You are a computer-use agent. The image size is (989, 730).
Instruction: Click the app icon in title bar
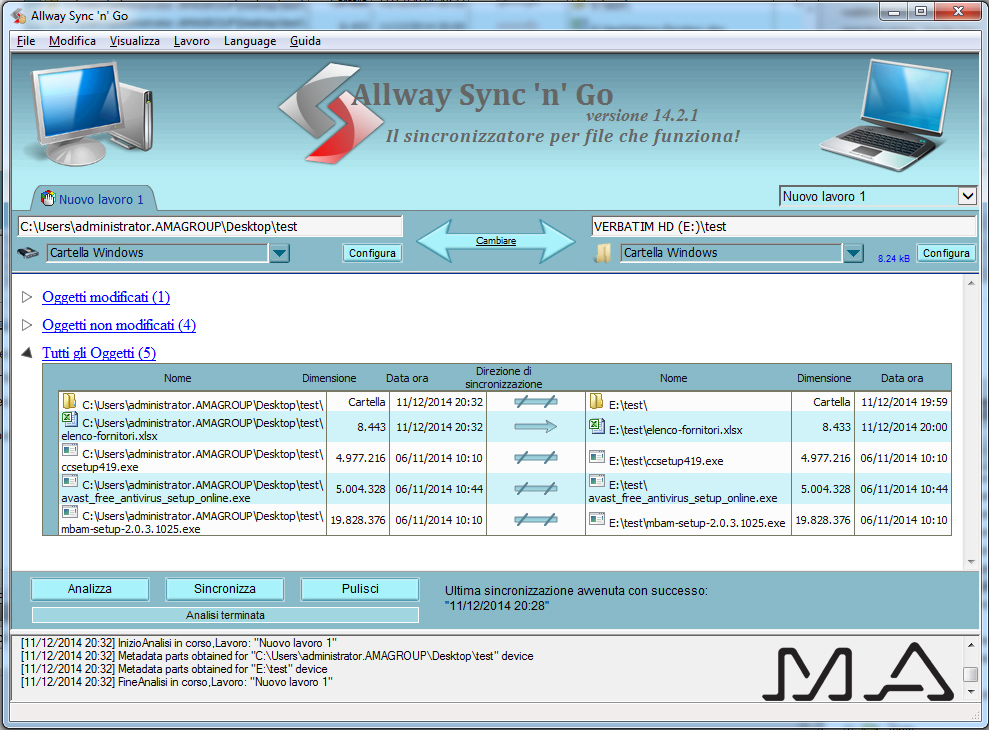(19, 16)
